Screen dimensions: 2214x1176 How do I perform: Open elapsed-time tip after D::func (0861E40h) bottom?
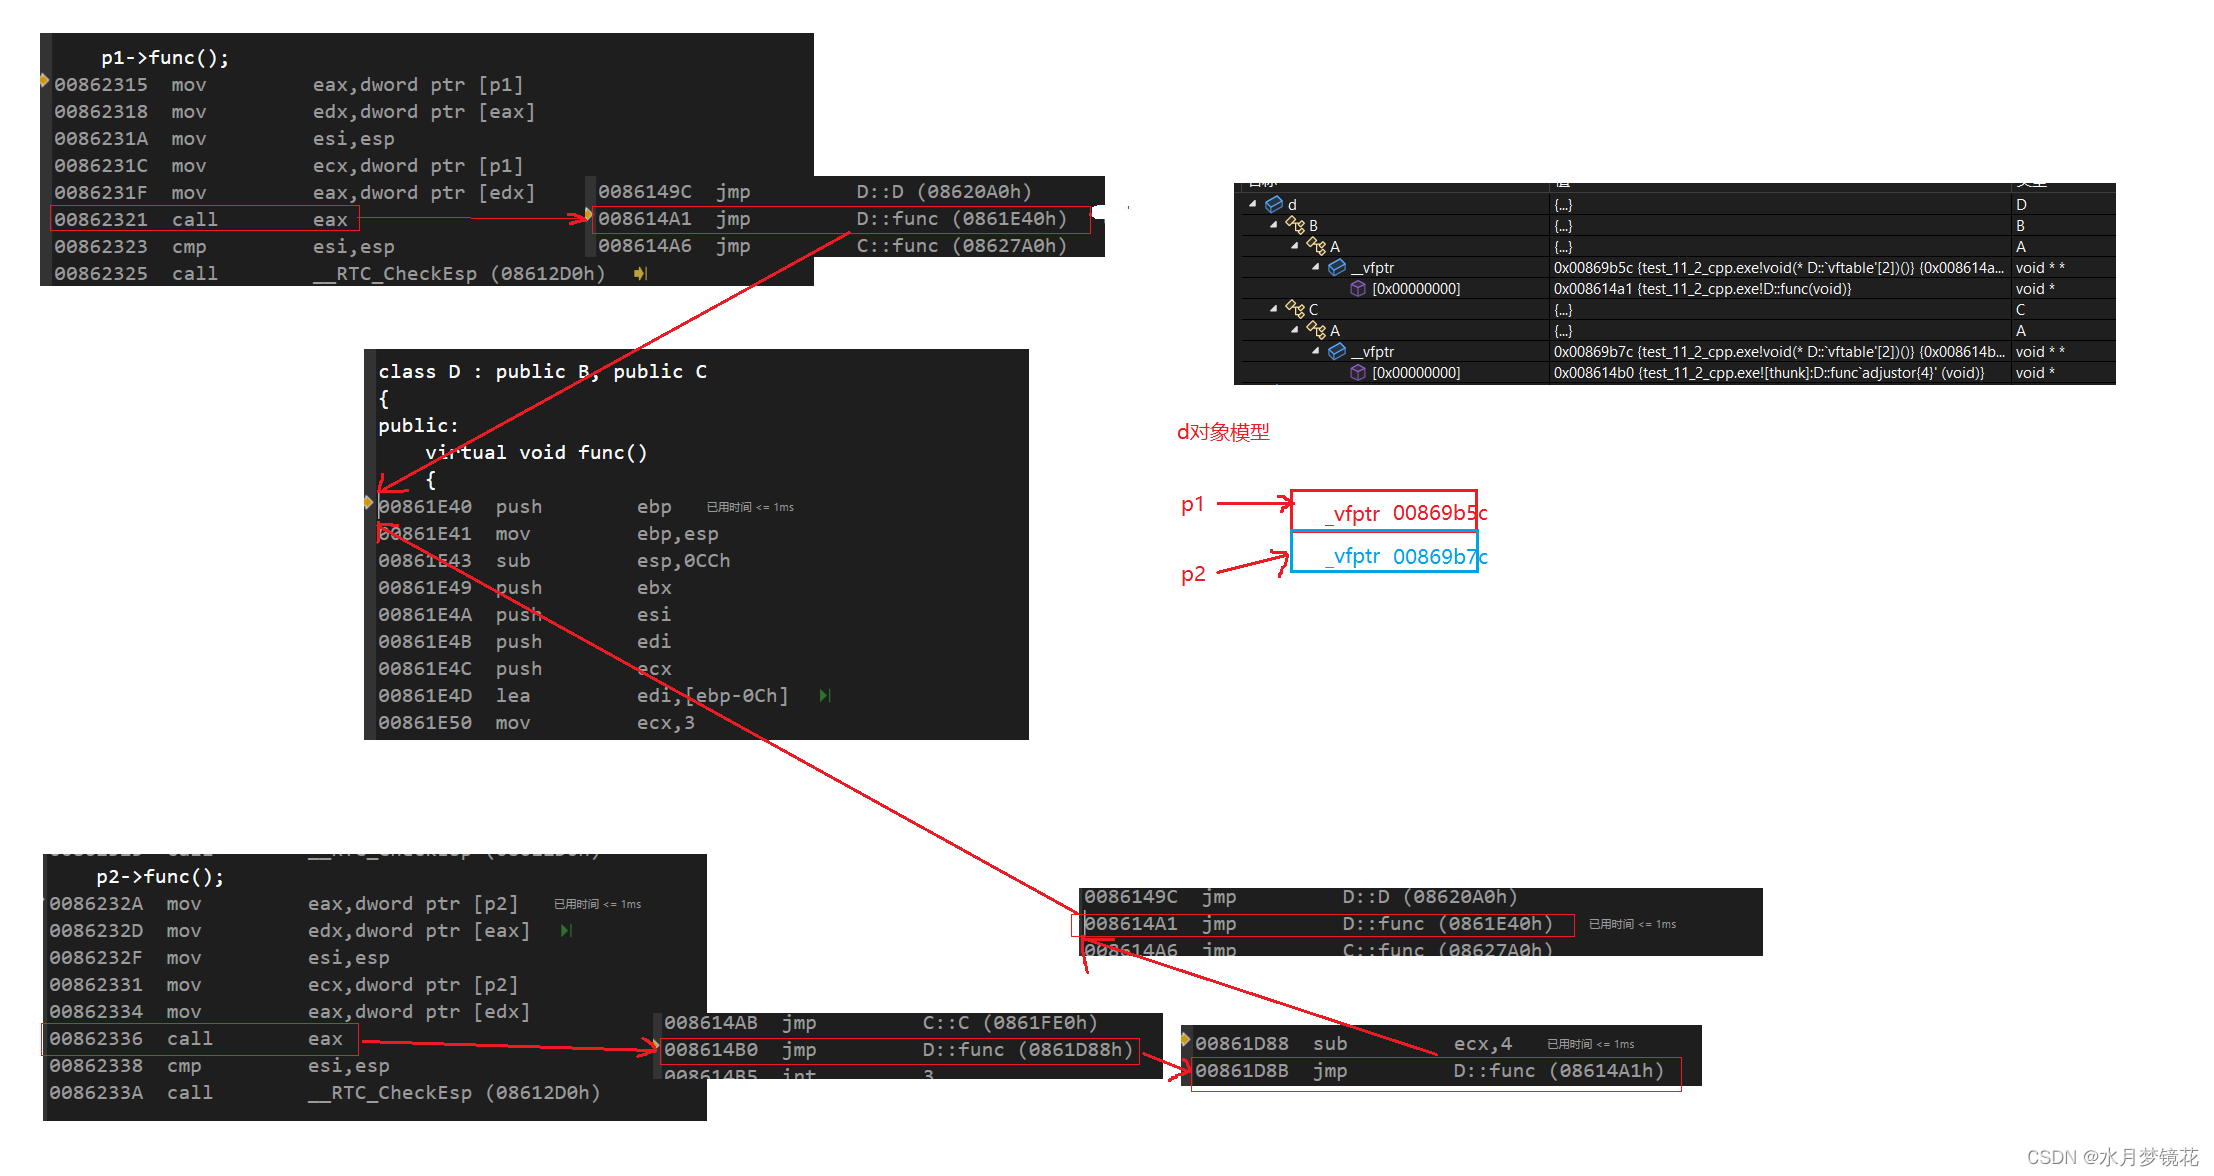click(1632, 924)
